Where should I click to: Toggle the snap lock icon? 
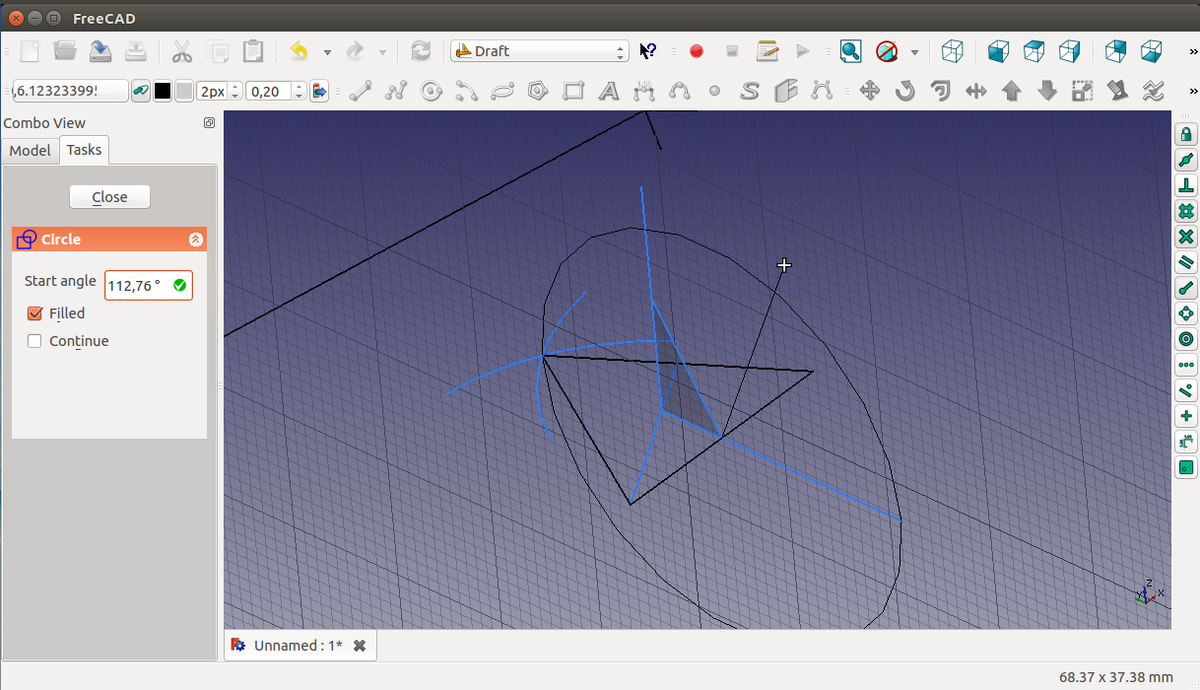(x=1186, y=134)
